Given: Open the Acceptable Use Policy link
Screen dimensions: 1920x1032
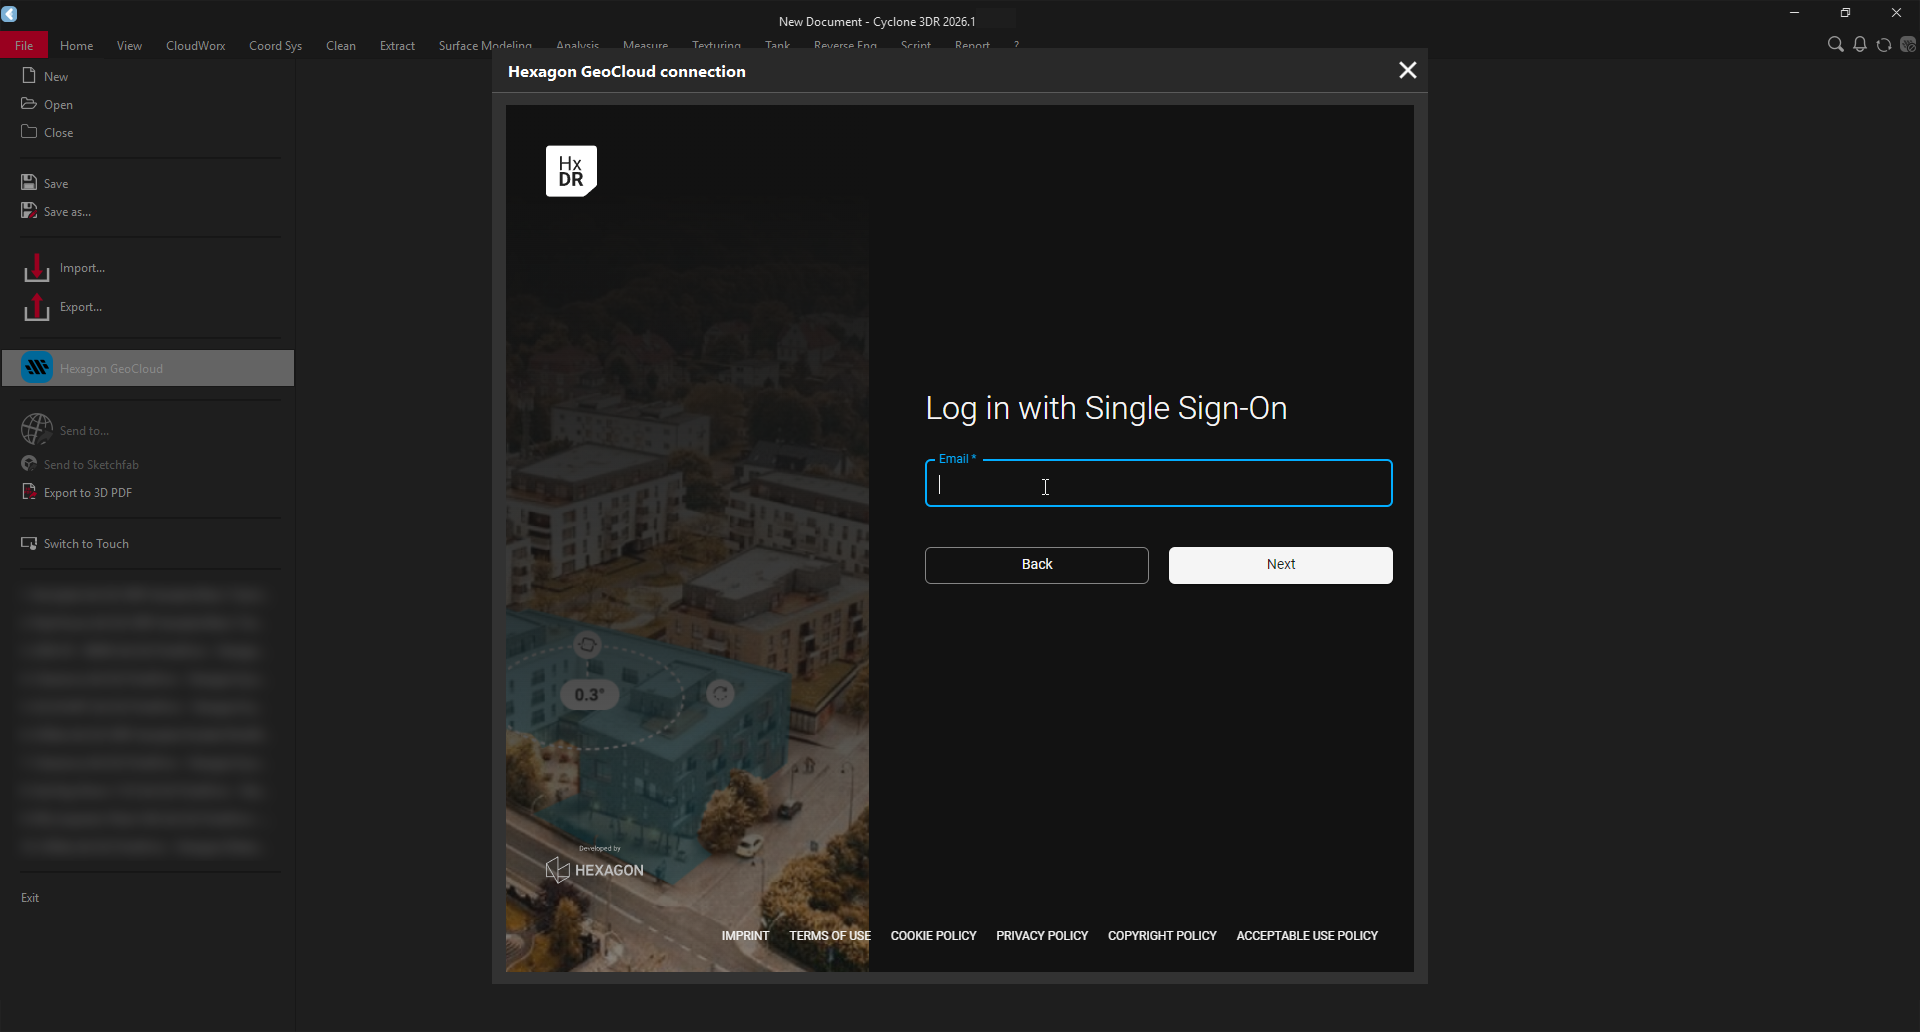Looking at the screenshot, I should (x=1307, y=936).
